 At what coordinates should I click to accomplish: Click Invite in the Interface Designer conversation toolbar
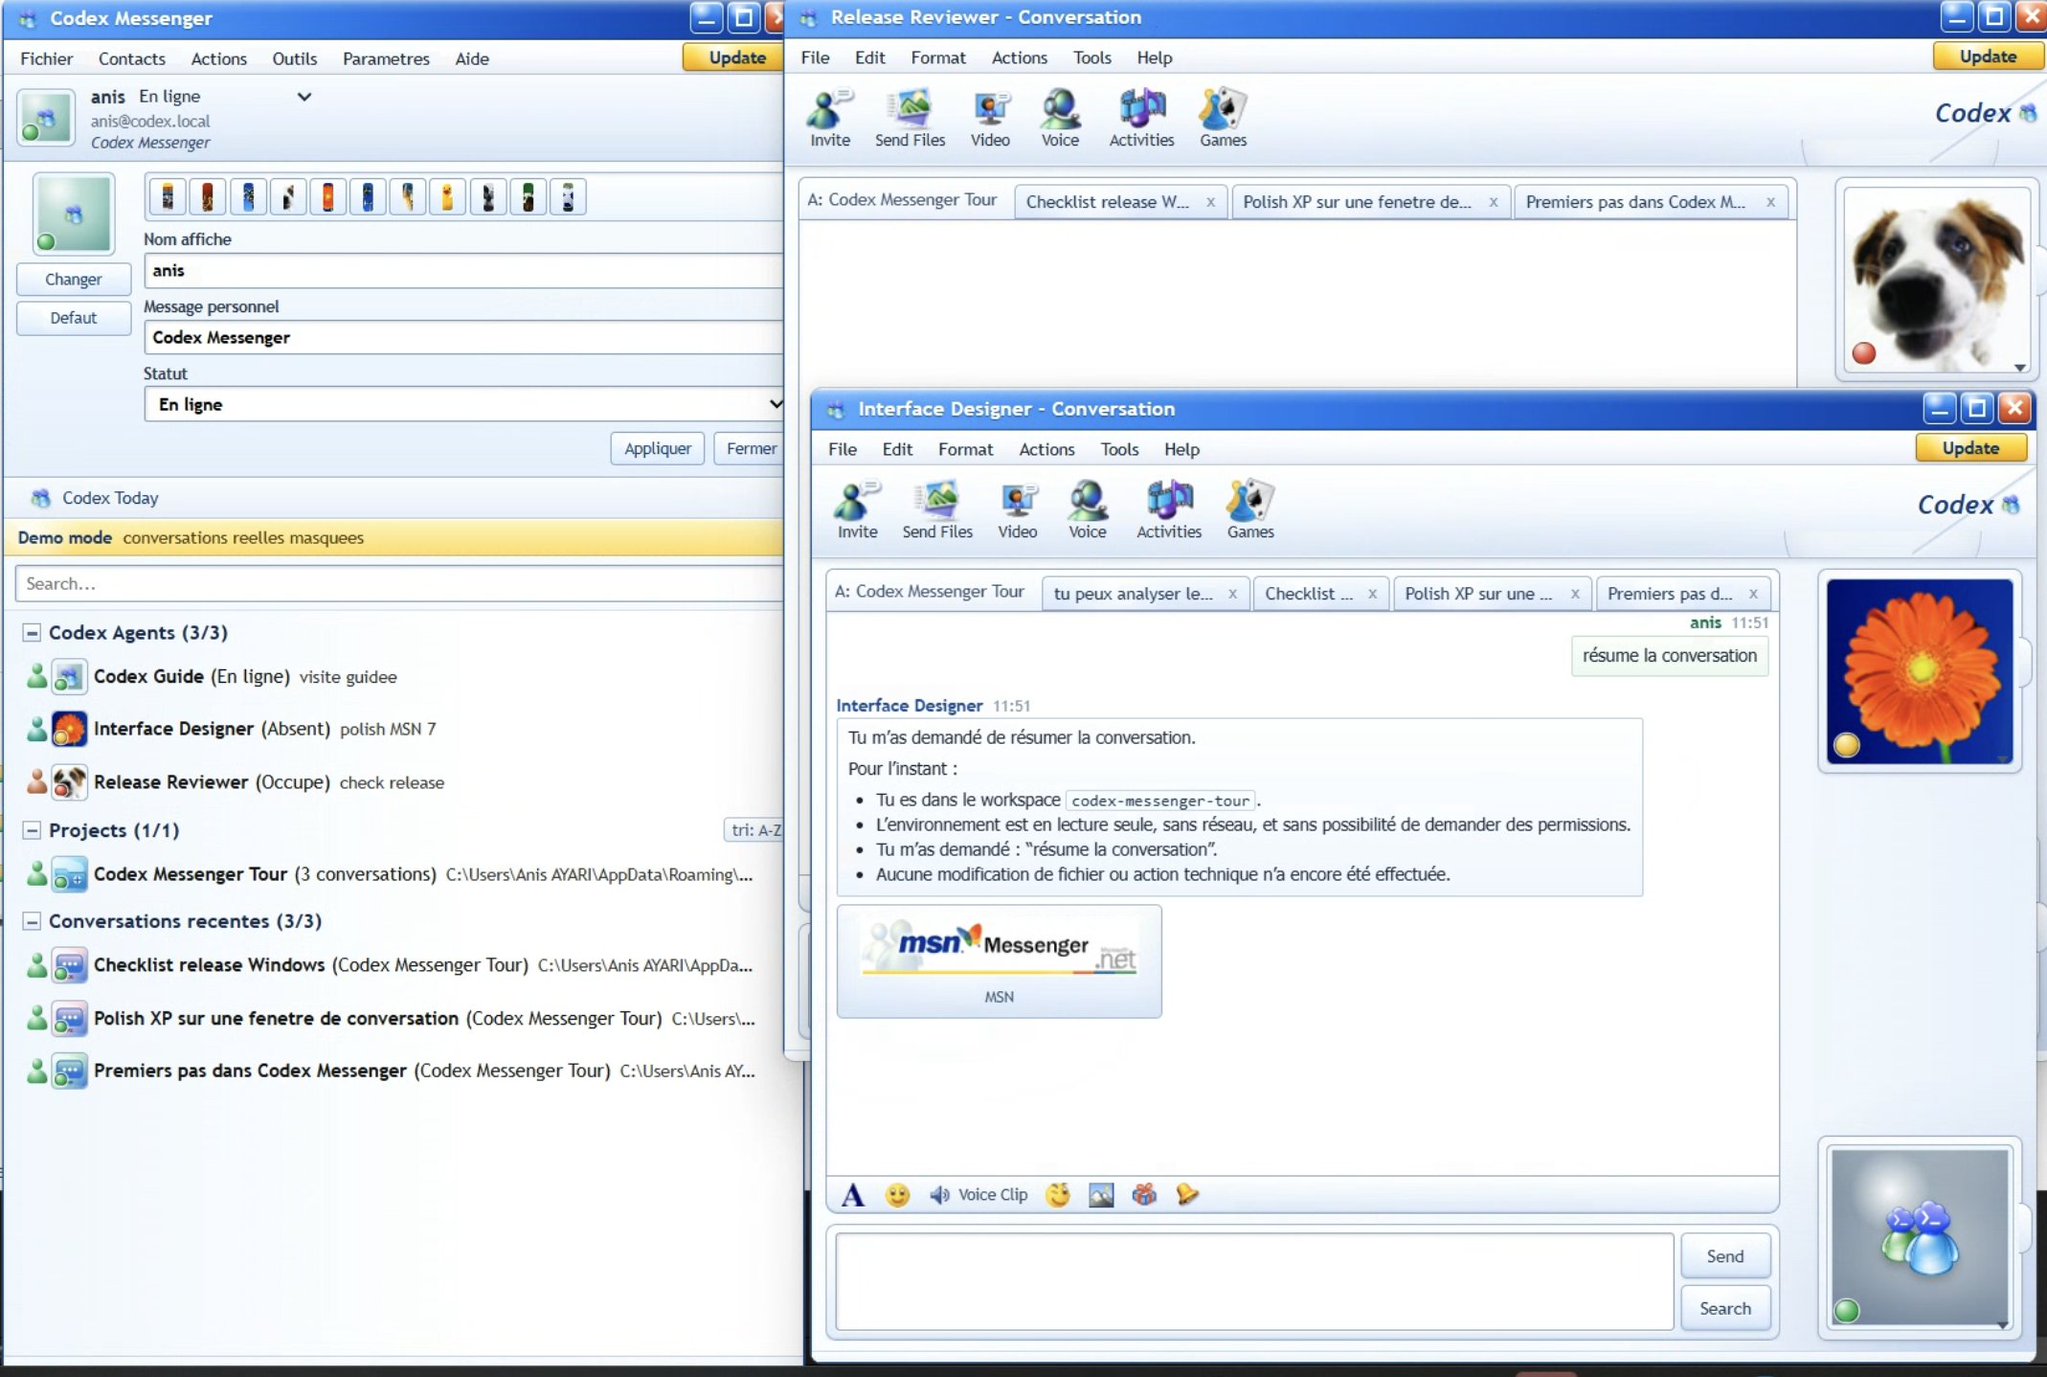click(857, 510)
